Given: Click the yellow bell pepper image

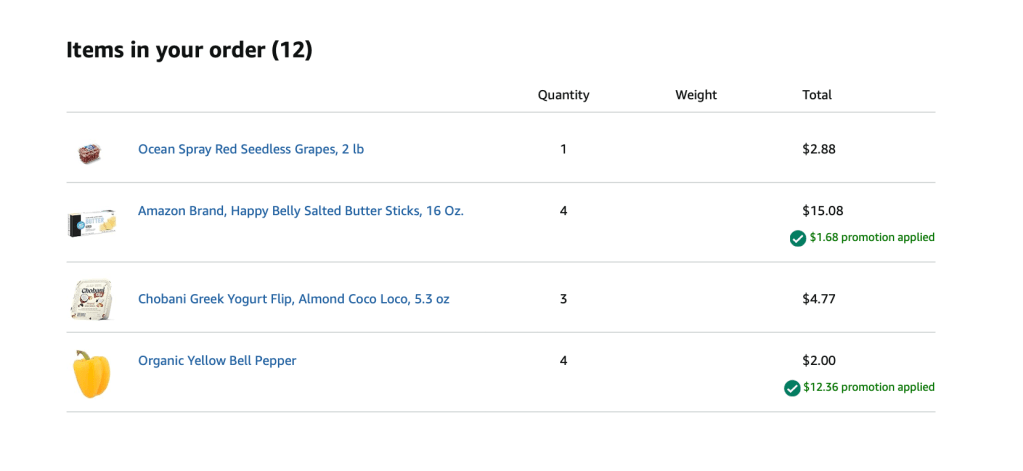Looking at the screenshot, I should pyautogui.click(x=91, y=374).
